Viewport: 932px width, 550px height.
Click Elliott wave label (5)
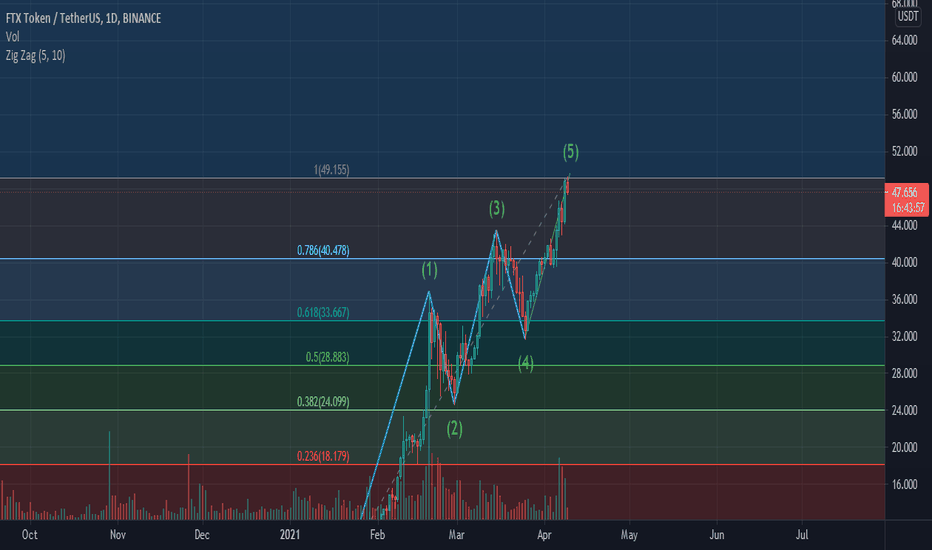click(x=571, y=152)
